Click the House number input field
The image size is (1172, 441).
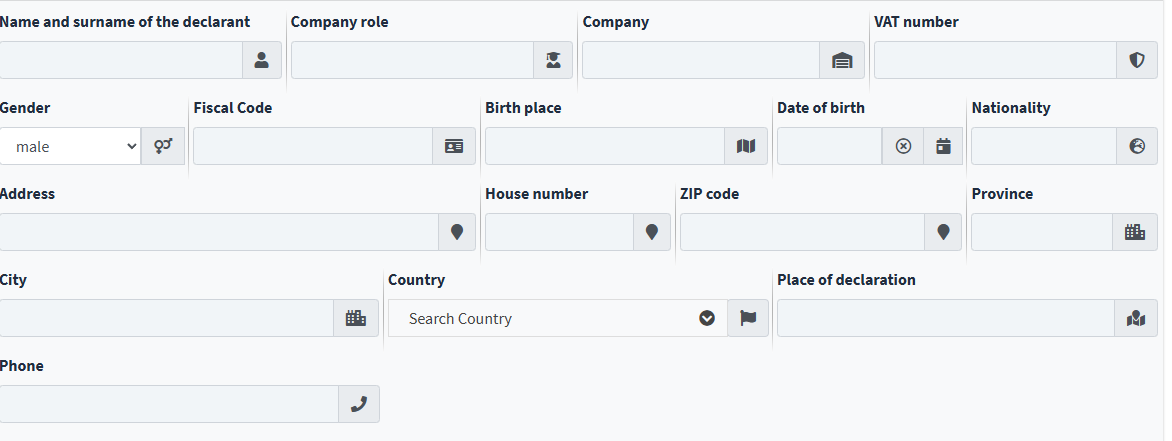[559, 232]
